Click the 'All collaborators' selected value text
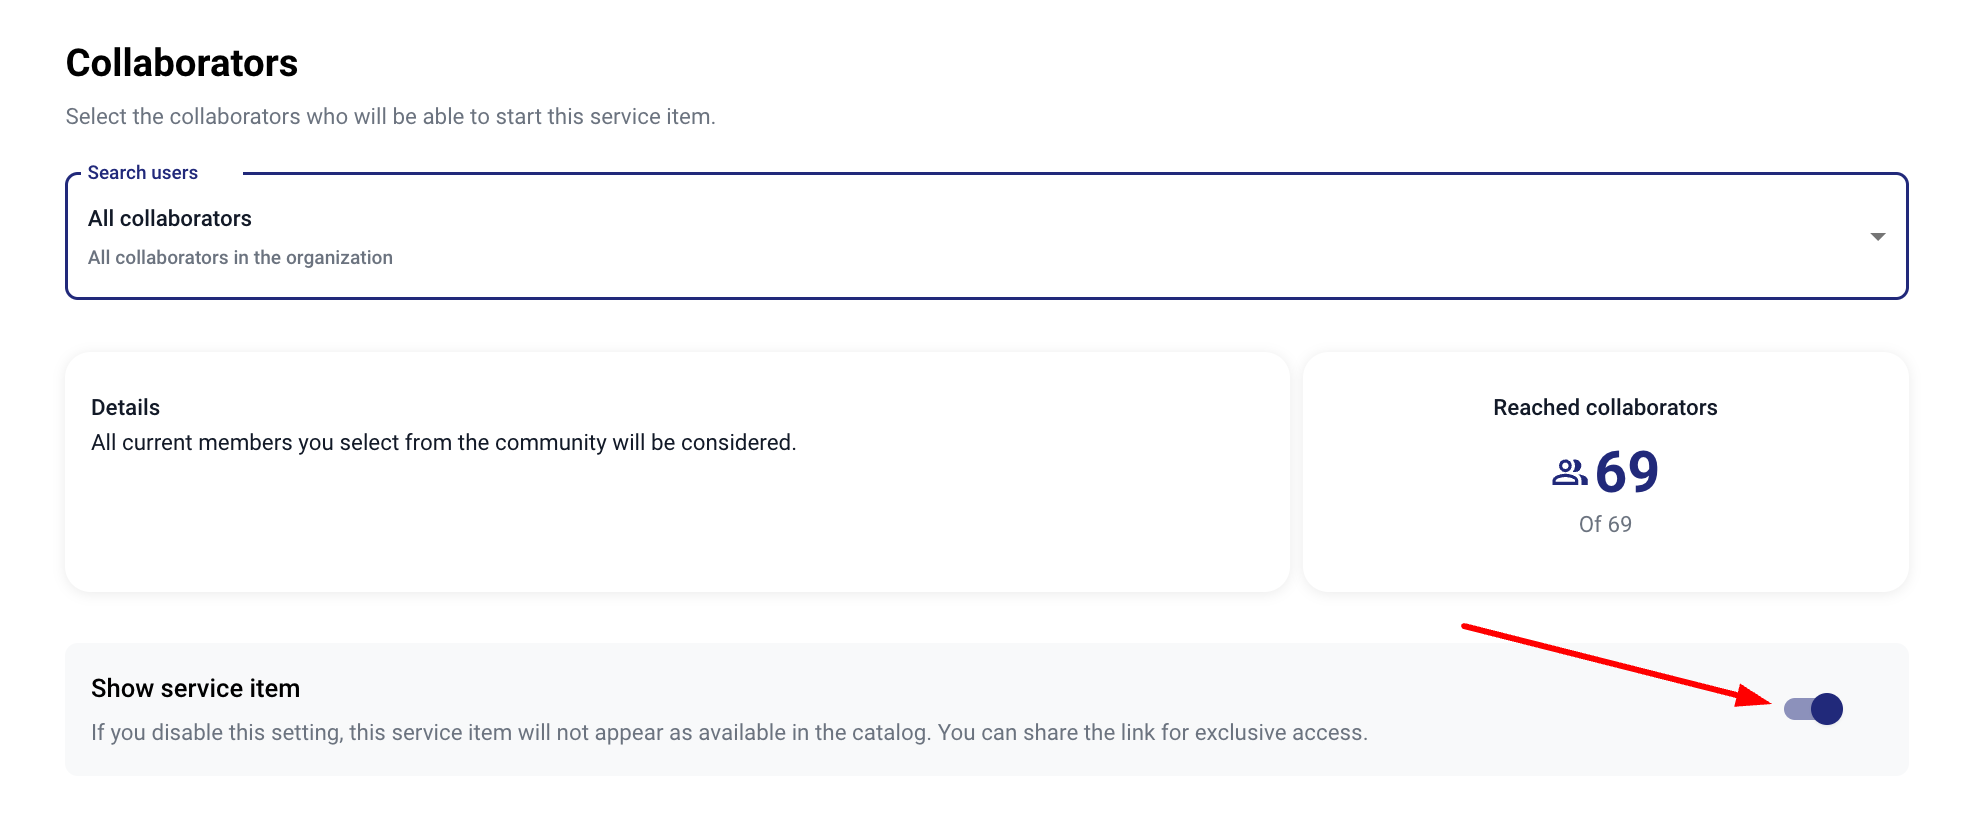Image resolution: width=1972 pixels, height=838 pixels. [x=170, y=219]
